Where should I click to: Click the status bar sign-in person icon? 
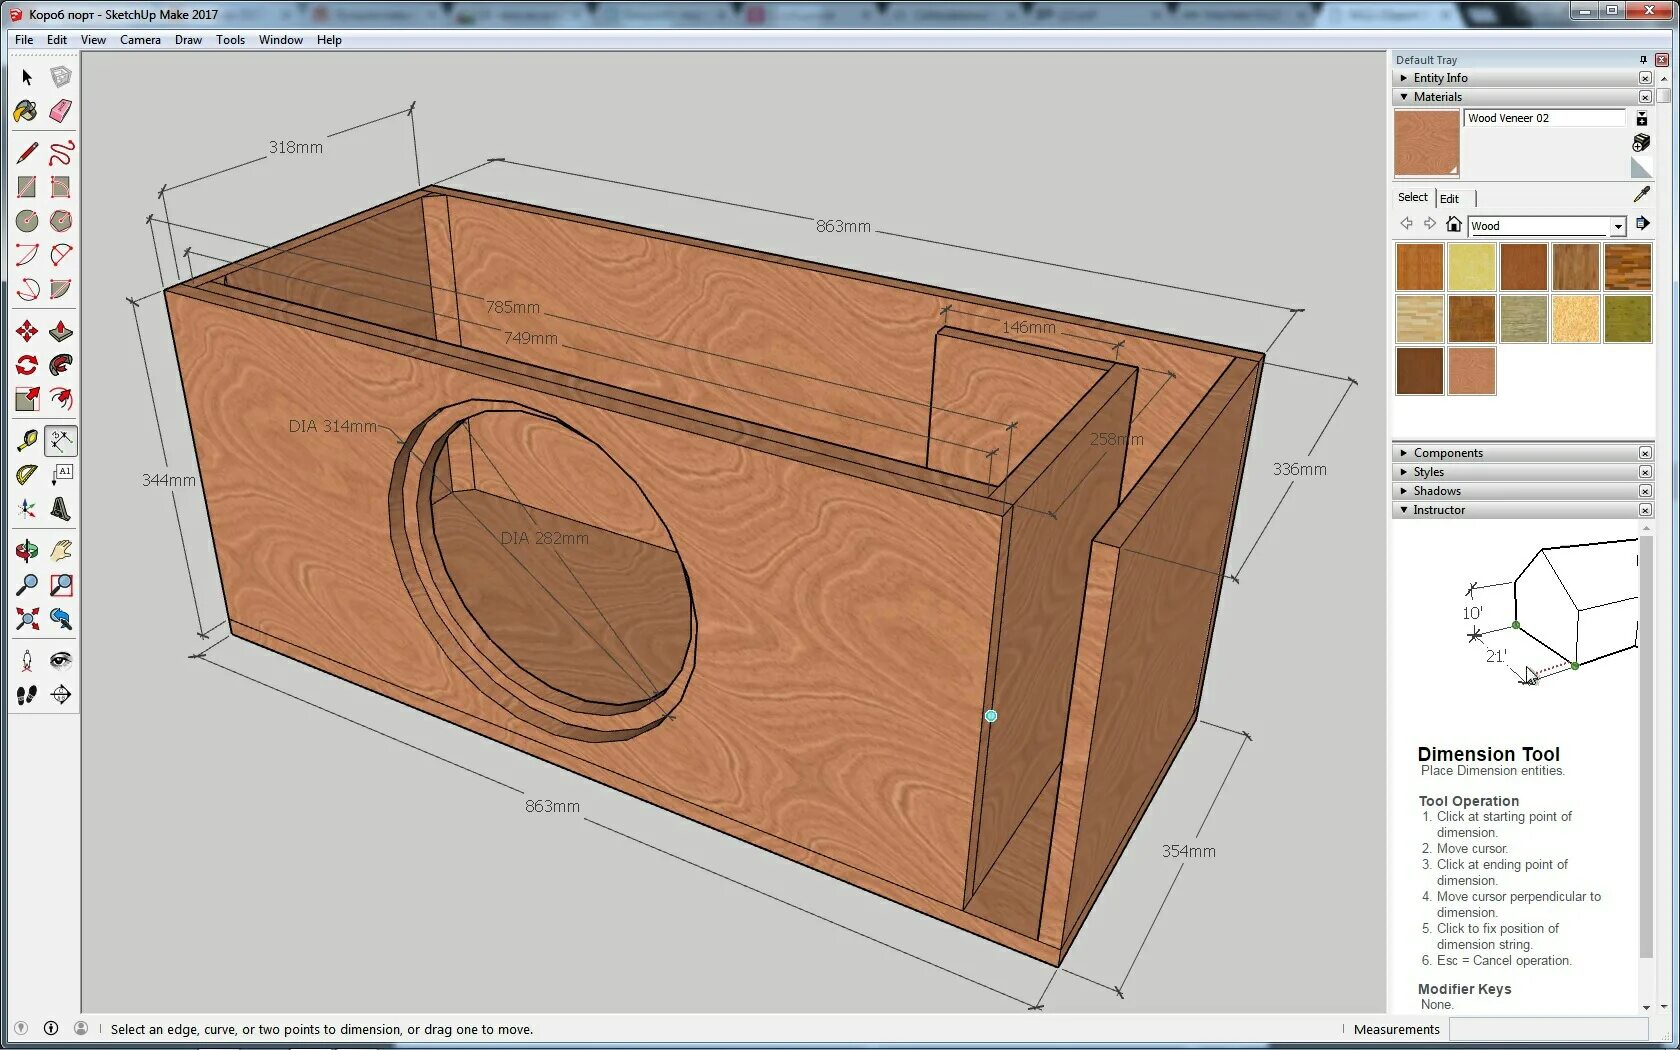[x=81, y=1028]
